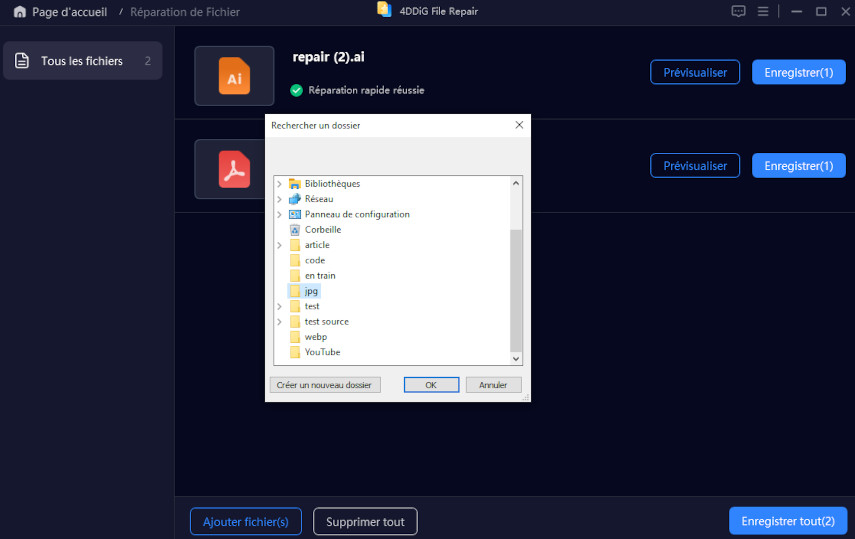Click Créer un nouveau dossier button
This screenshot has width=855, height=539.
(325, 385)
